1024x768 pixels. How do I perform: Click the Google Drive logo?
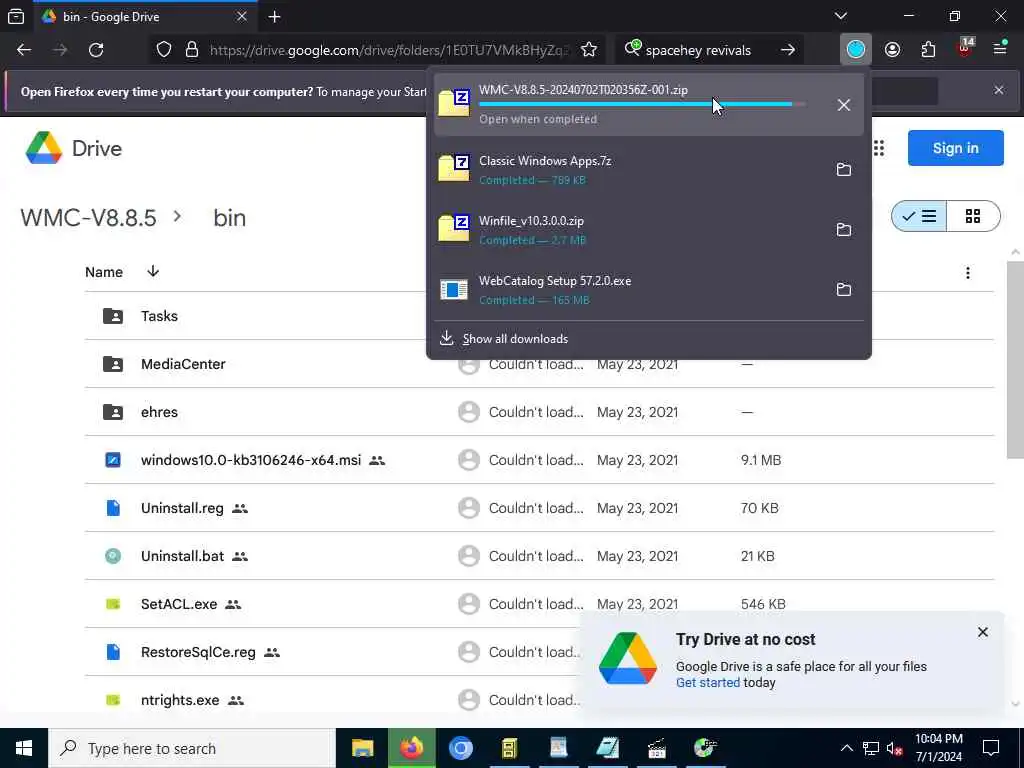click(x=73, y=148)
